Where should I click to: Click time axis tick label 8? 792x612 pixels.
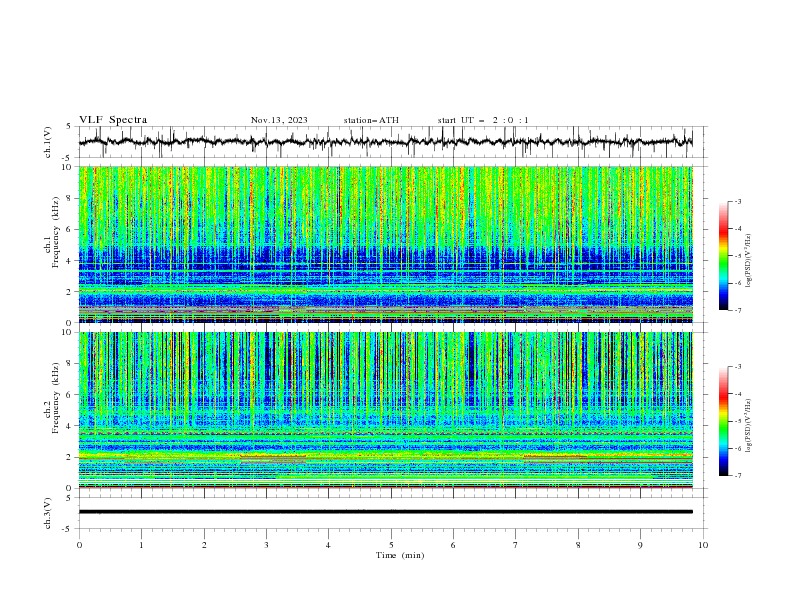pos(578,545)
